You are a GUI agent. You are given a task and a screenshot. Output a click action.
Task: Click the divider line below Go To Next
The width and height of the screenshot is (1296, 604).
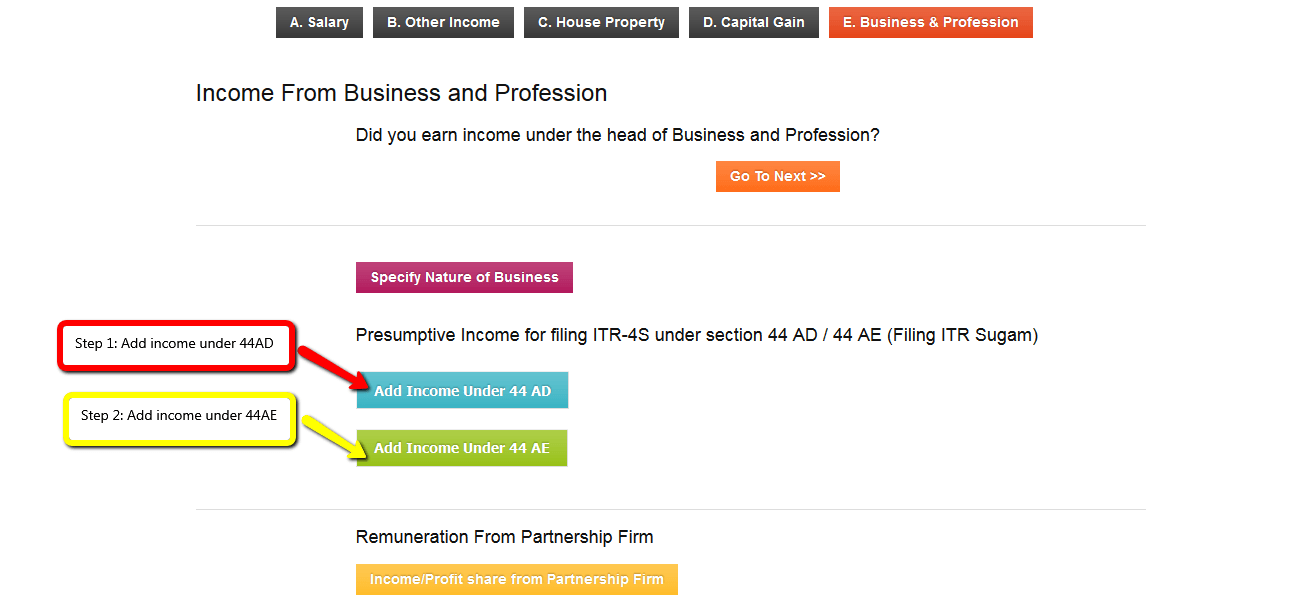pyautogui.click(x=670, y=226)
